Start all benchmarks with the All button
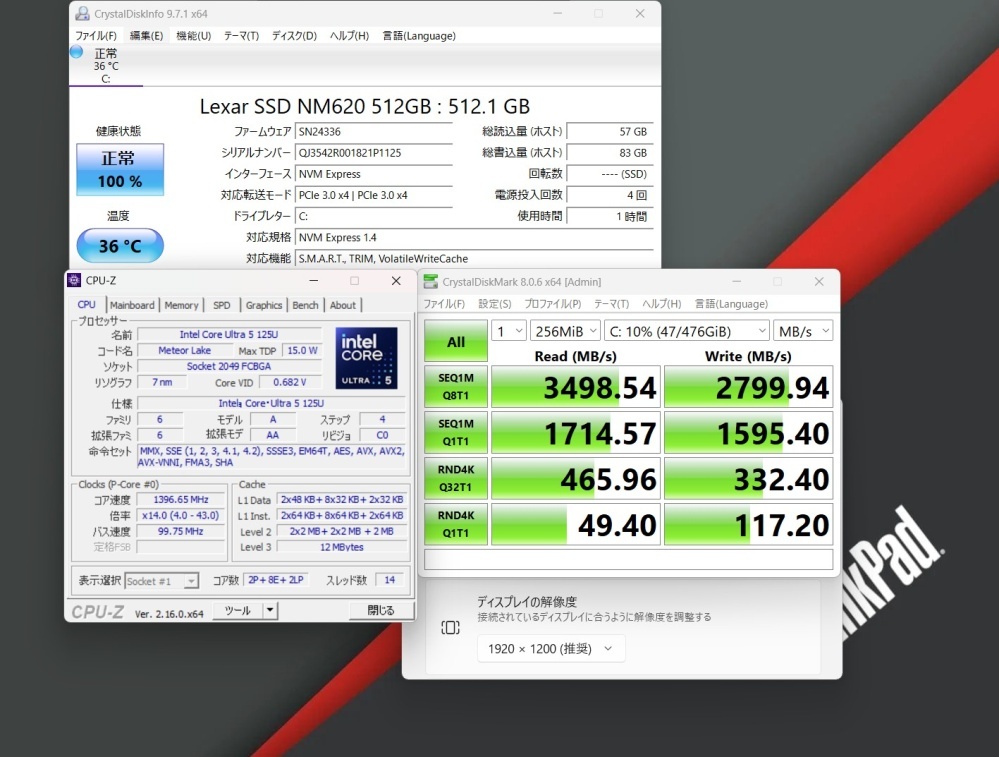Image resolution: width=999 pixels, height=757 pixels. pos(455,341)
